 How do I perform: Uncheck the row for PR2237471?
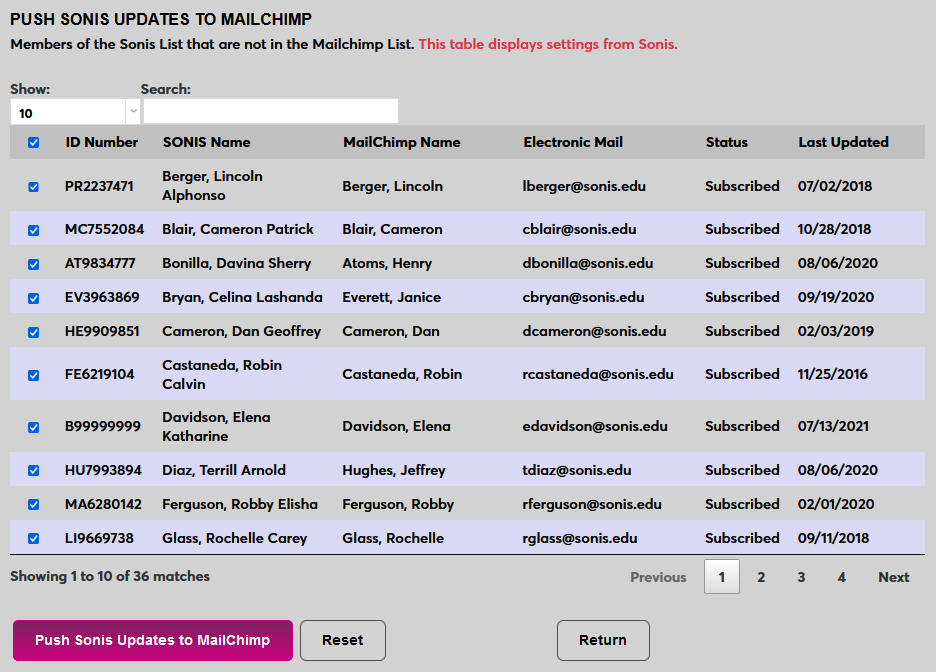coord(33,187)
